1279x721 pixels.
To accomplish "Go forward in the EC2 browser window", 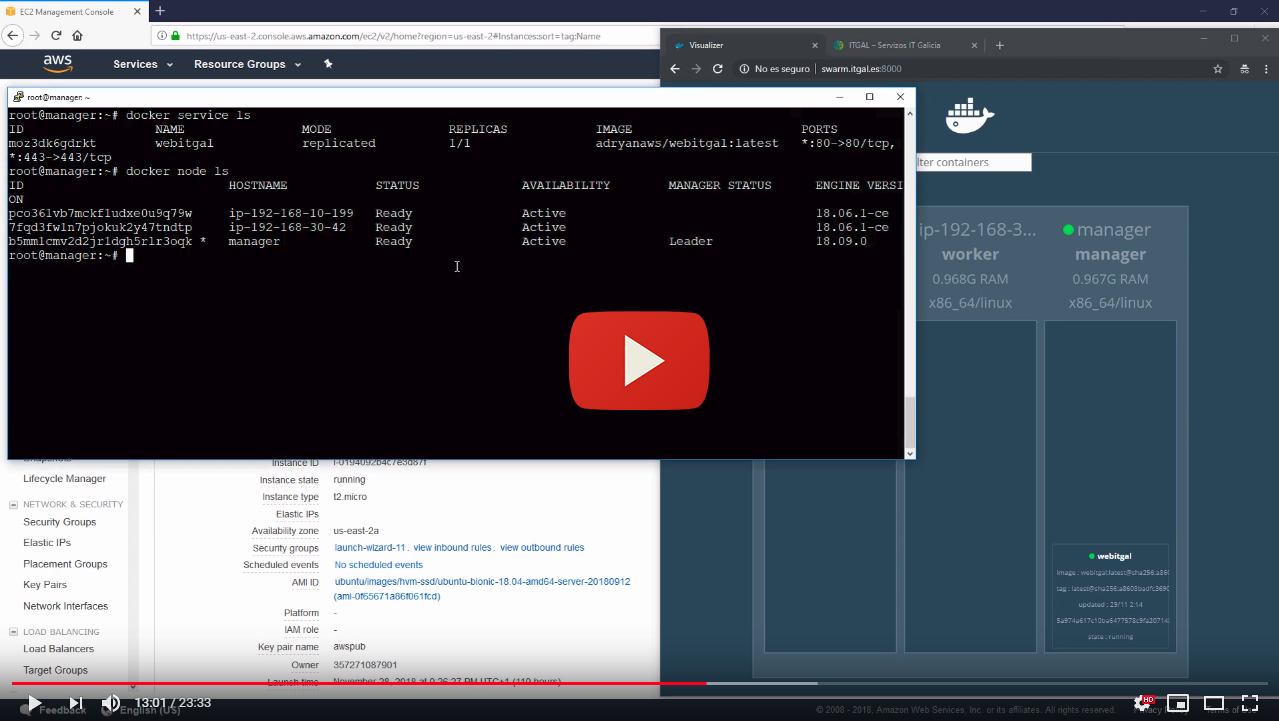I will pos(35,35).
